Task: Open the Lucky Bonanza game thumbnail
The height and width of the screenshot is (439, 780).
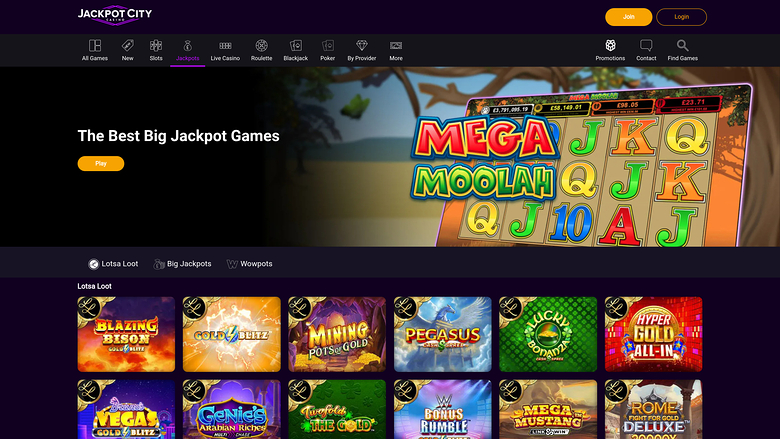Action: click(x=548, y=334)
